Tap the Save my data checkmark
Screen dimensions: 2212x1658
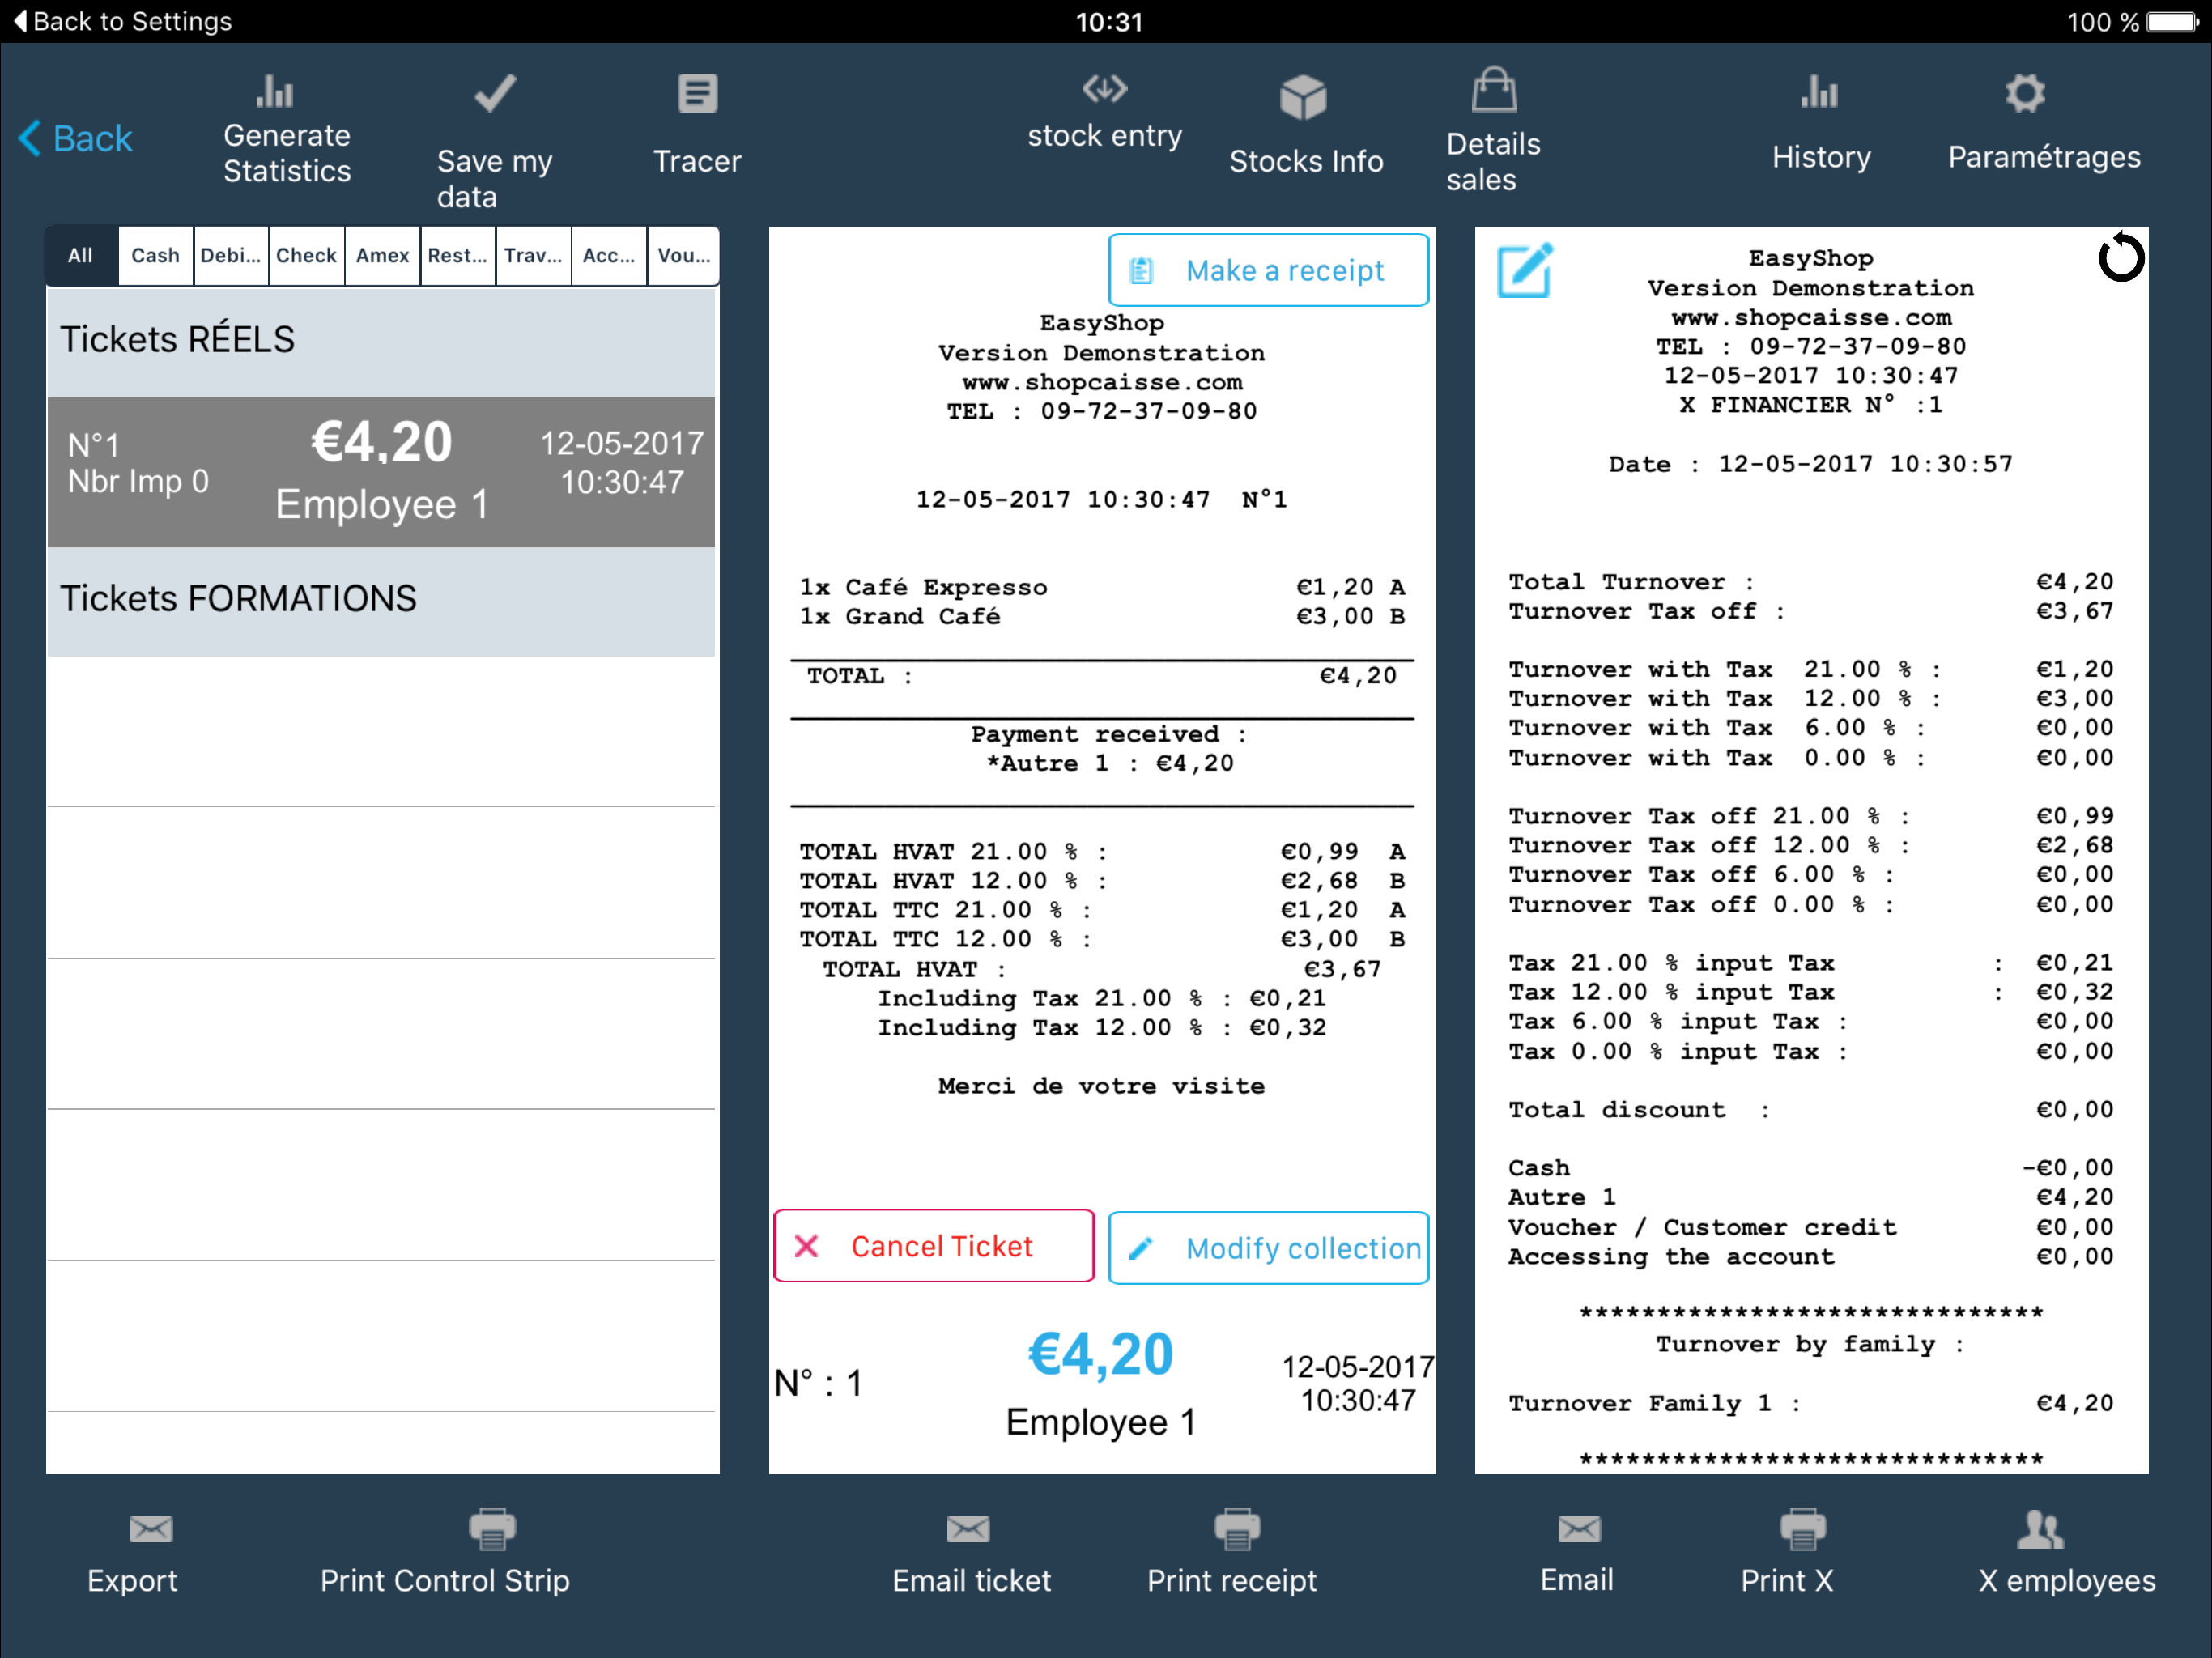(494, 95)
